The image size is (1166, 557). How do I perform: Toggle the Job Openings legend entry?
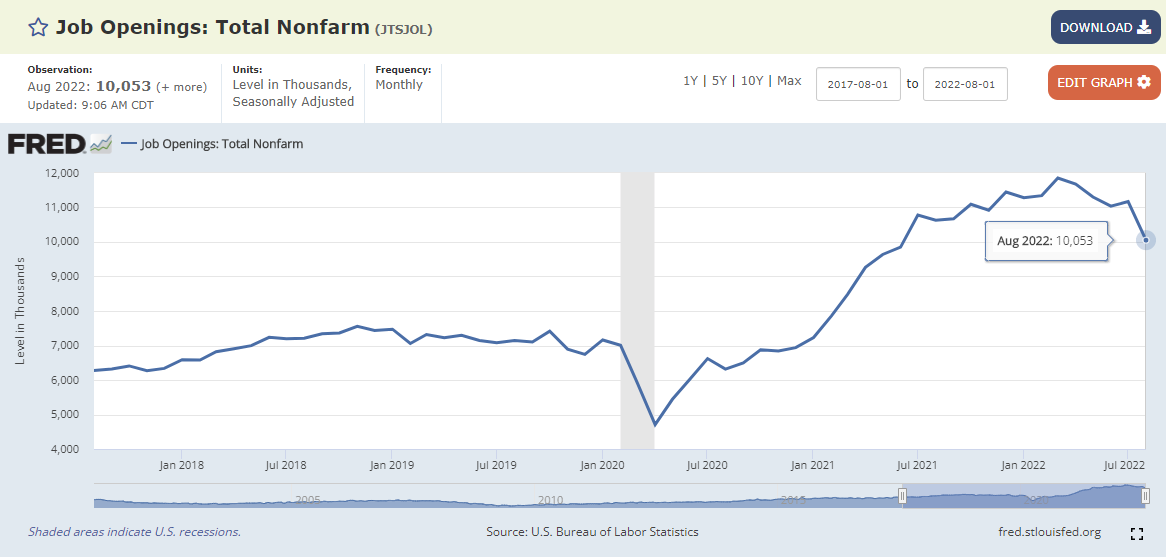point(212,144)
